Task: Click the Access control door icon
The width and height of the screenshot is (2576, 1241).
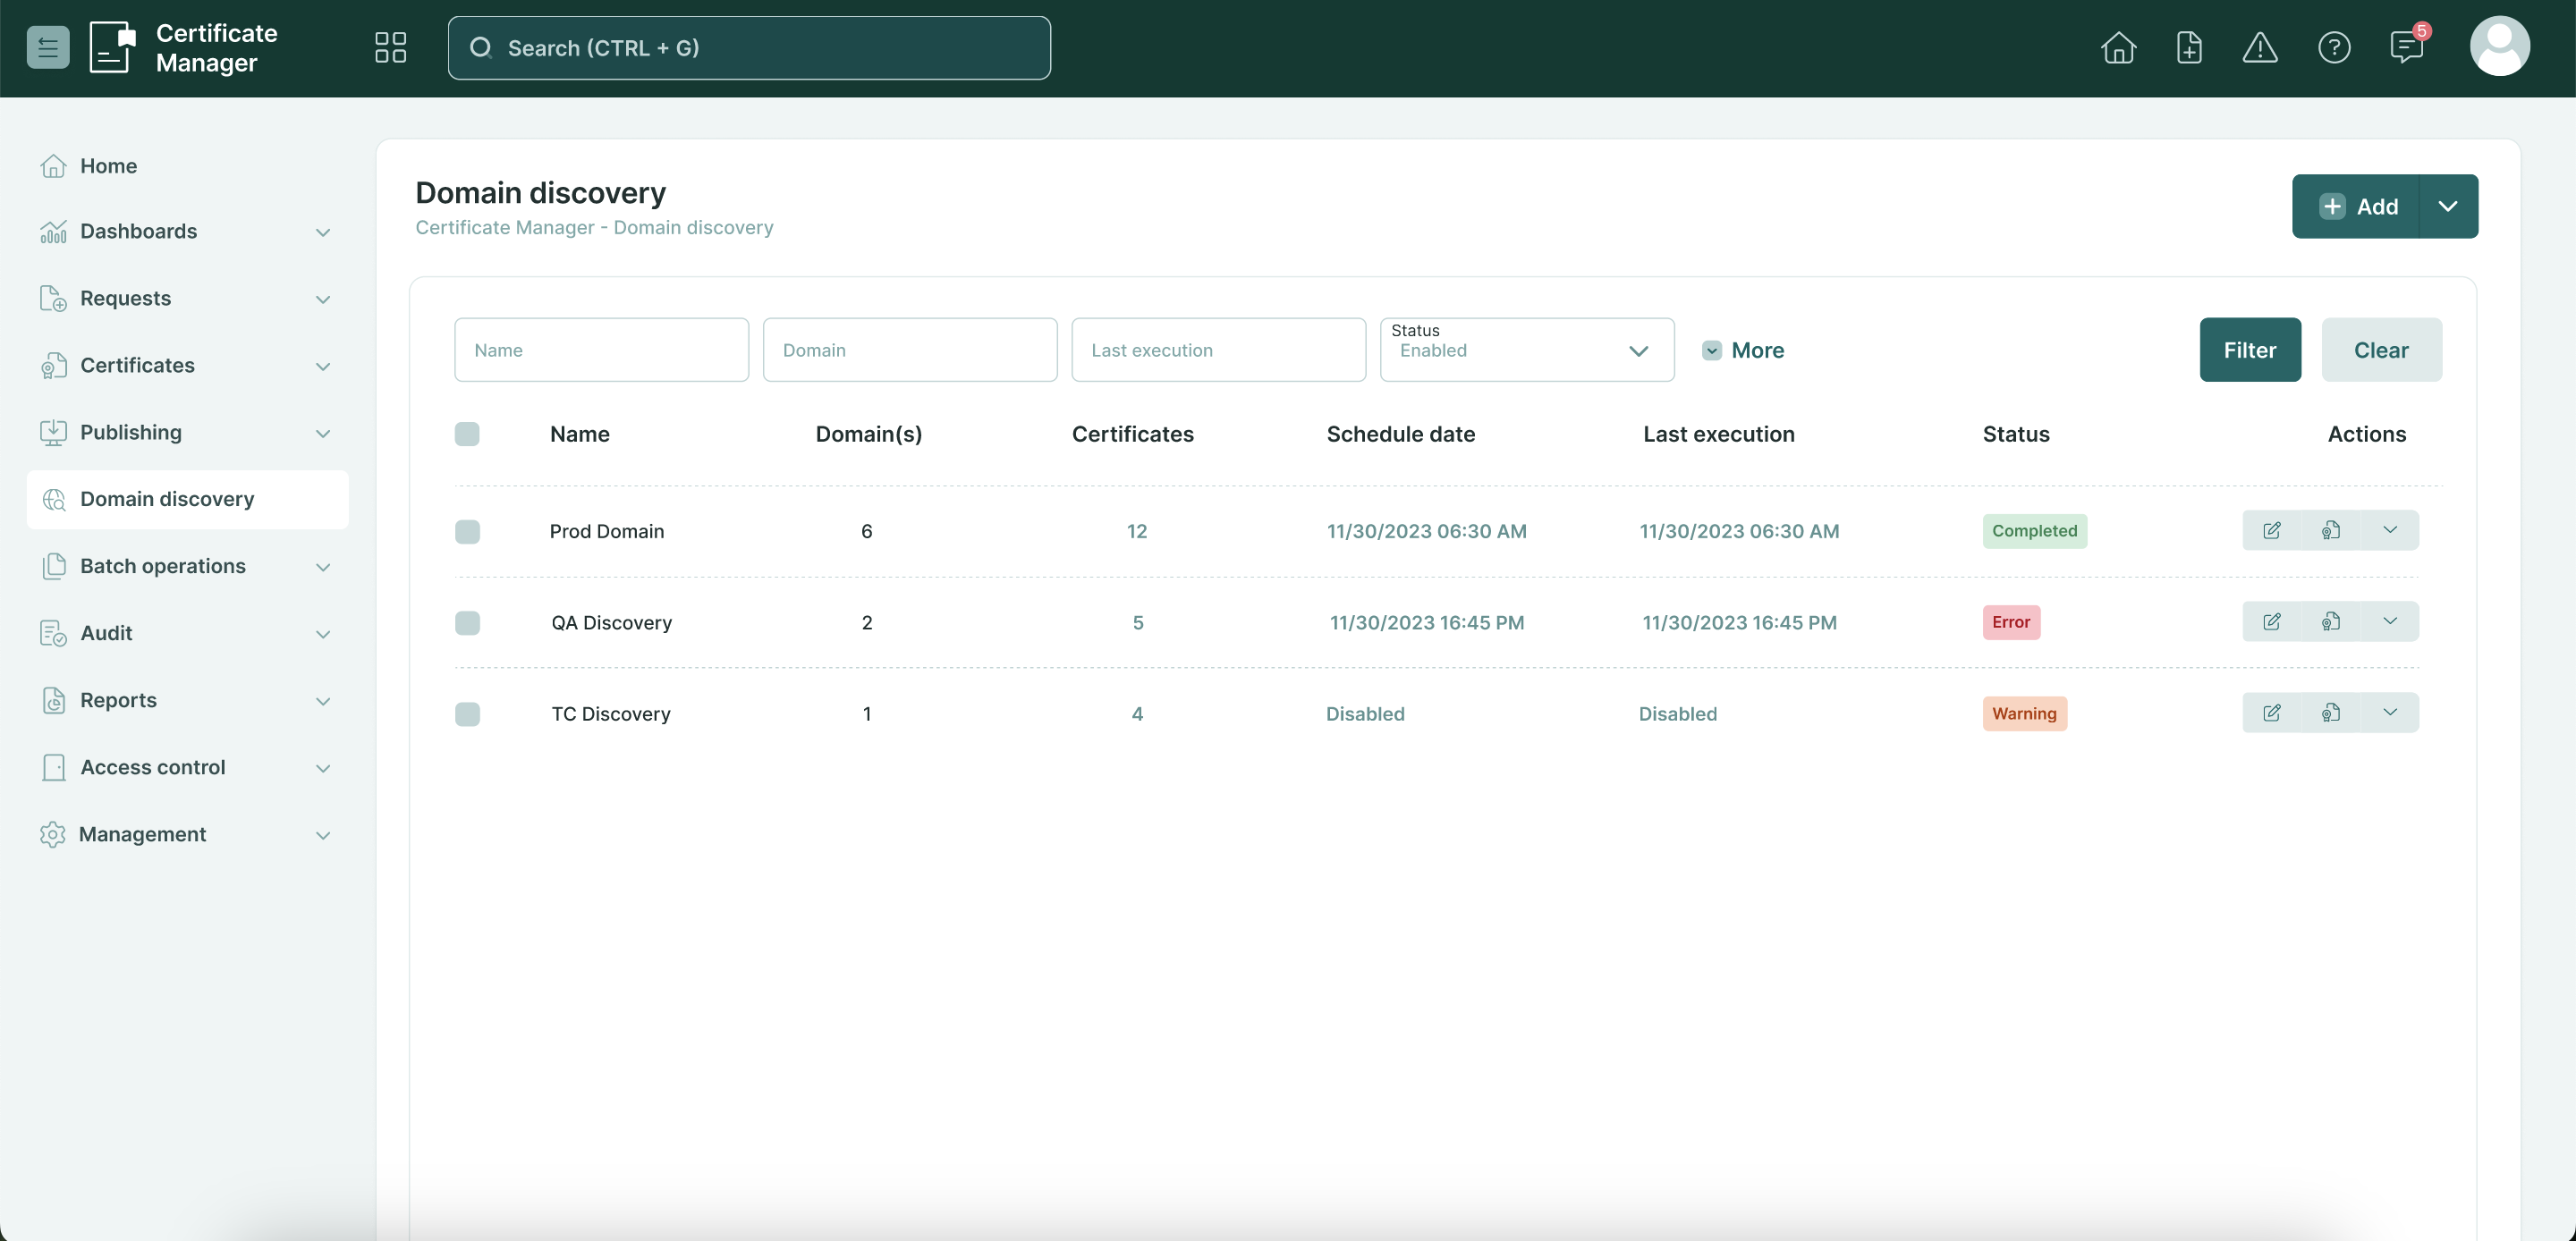Action: pyautogui.click(x=53, y=767)
